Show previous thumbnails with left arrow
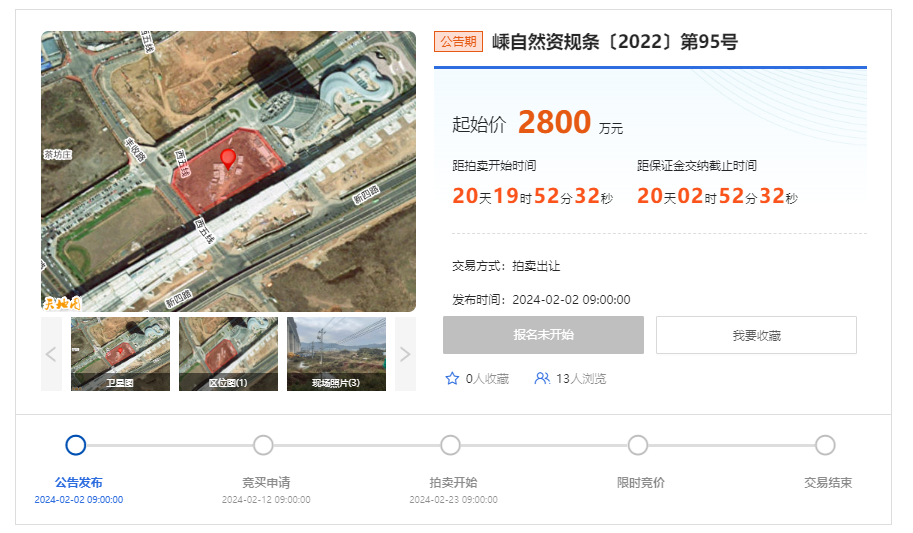The image size is (913, 533). [x=51, y=354]
